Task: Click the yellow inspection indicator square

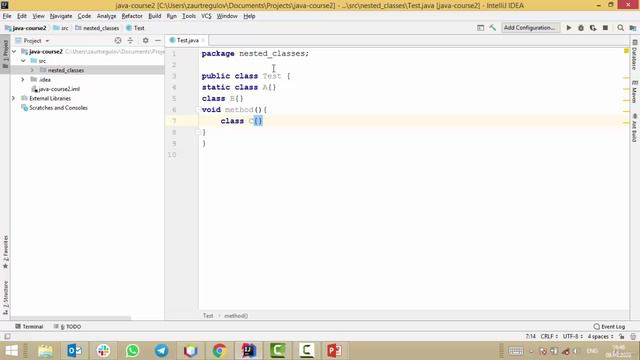Action: pos(626,51)
